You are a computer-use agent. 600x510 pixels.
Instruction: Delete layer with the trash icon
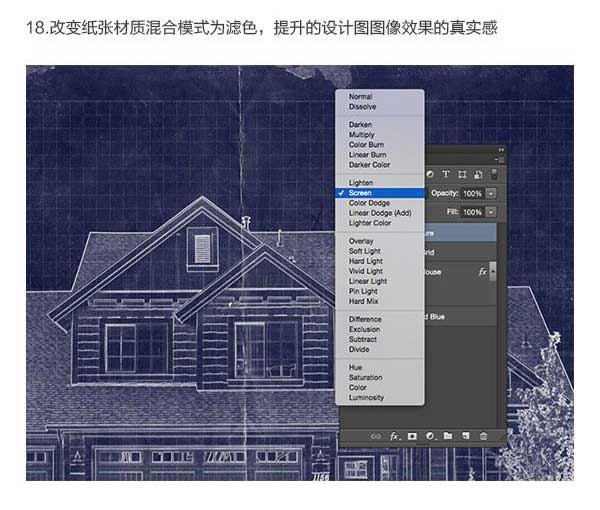(484, 436)
